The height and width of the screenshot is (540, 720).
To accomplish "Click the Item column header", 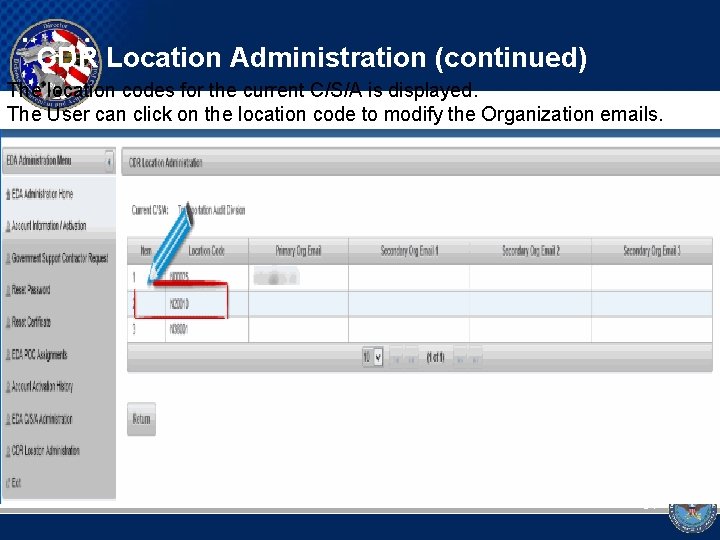I will pos(146,251).
